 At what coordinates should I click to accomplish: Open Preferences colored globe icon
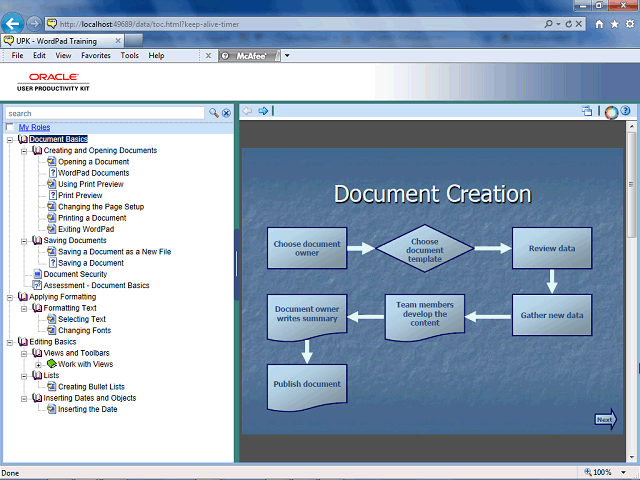pyautogui.click(x=611, y=112)
